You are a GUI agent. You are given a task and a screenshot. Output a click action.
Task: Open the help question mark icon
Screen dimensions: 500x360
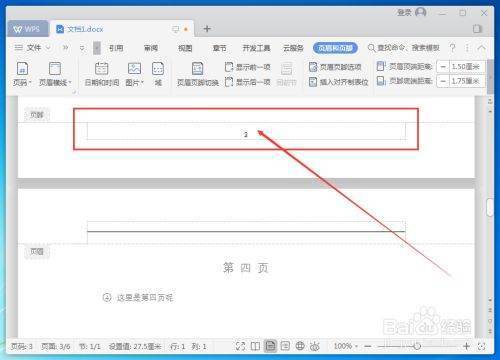click(x=452, y=48)
